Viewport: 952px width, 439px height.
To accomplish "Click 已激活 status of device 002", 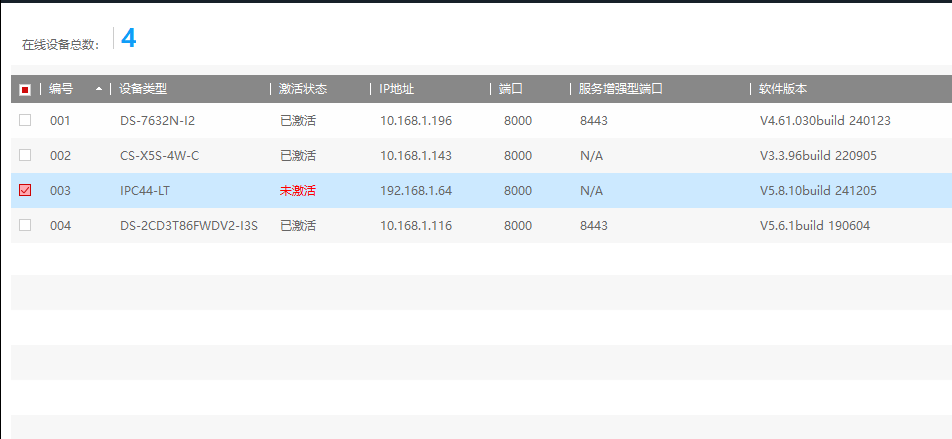I will [x=298, y=156].
